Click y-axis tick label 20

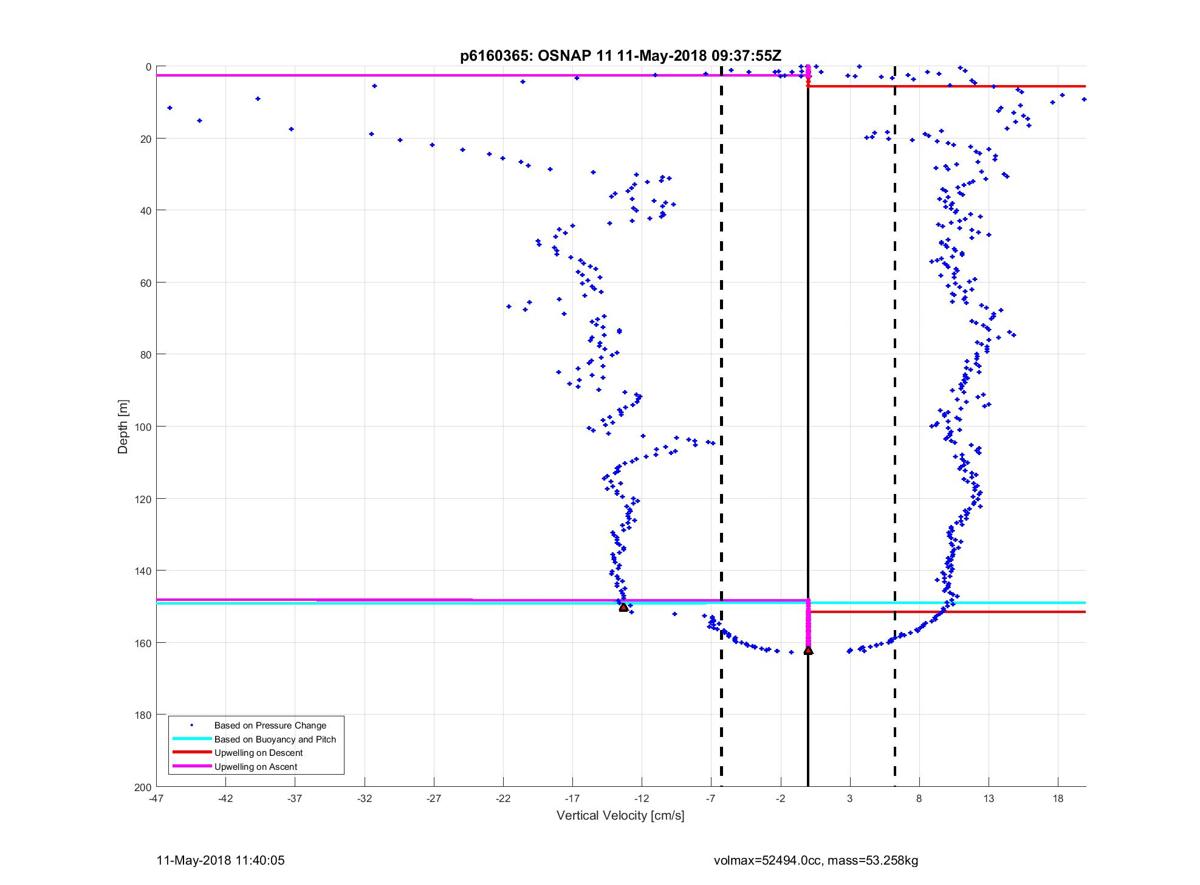pyautogui.click(x=145, y=139)
